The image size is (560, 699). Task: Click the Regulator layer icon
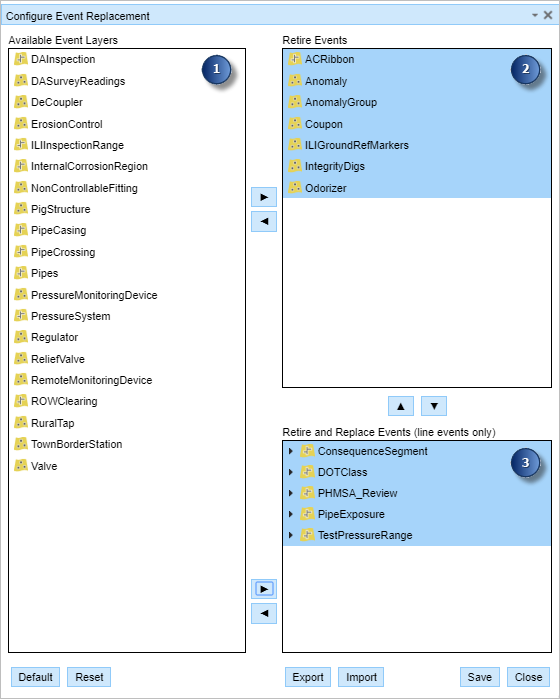[x=21, y=337]
